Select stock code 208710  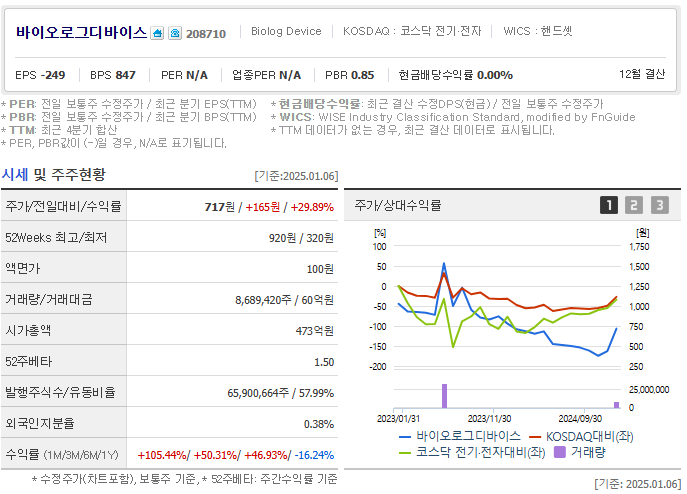tap(206, 34)
